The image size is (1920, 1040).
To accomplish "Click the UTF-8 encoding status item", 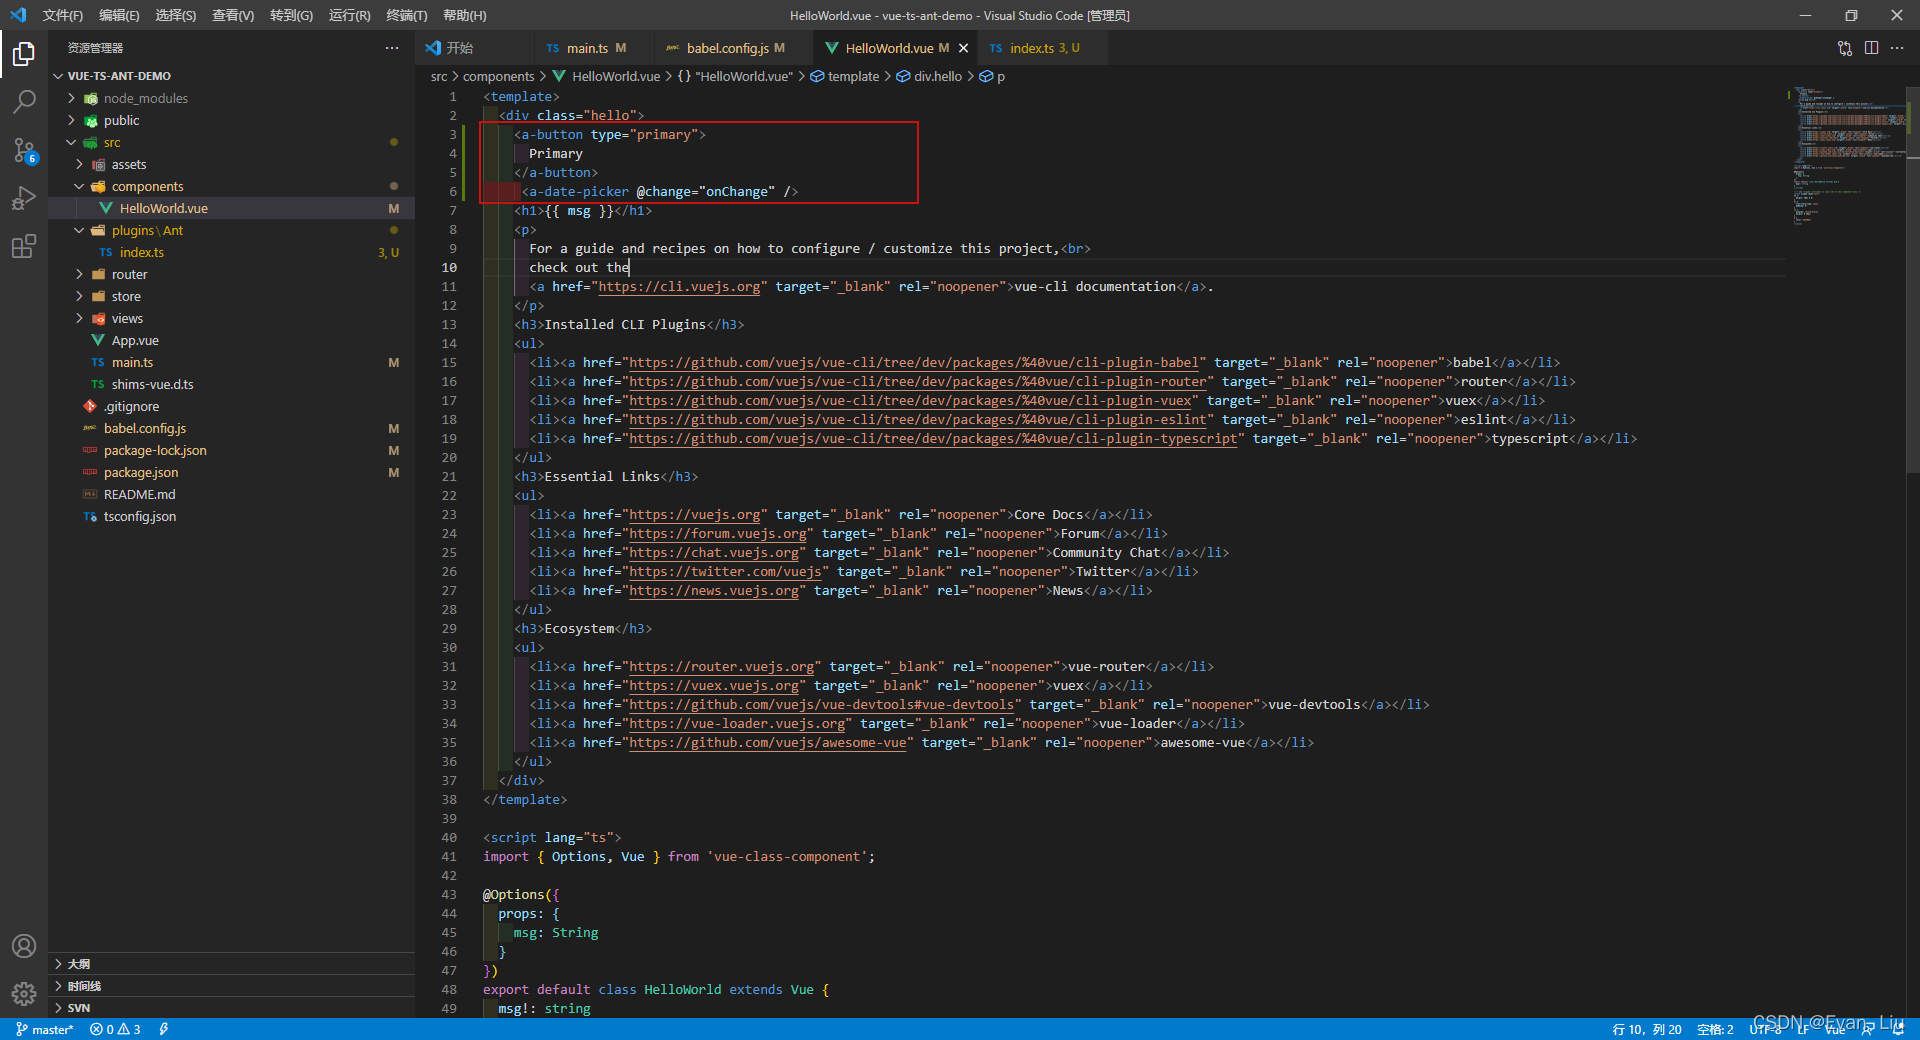I will tap(1765, 1029).
